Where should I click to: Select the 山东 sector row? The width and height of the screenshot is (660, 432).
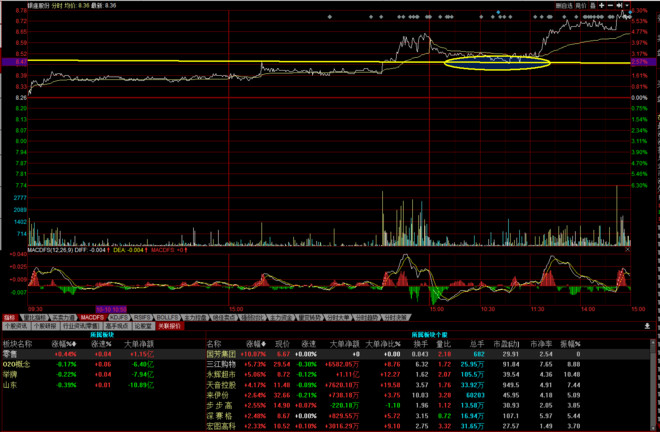coord(103,385)
